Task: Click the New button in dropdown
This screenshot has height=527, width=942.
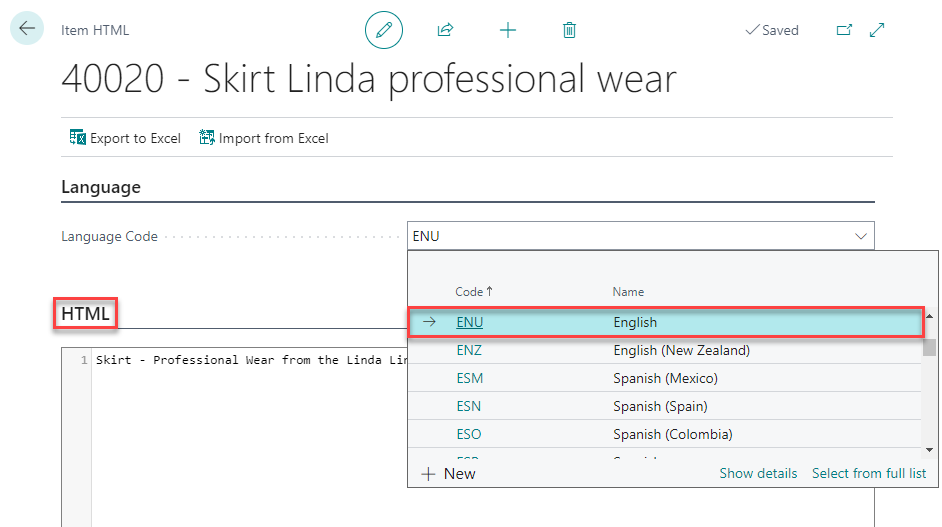Action: click(449, 473)
